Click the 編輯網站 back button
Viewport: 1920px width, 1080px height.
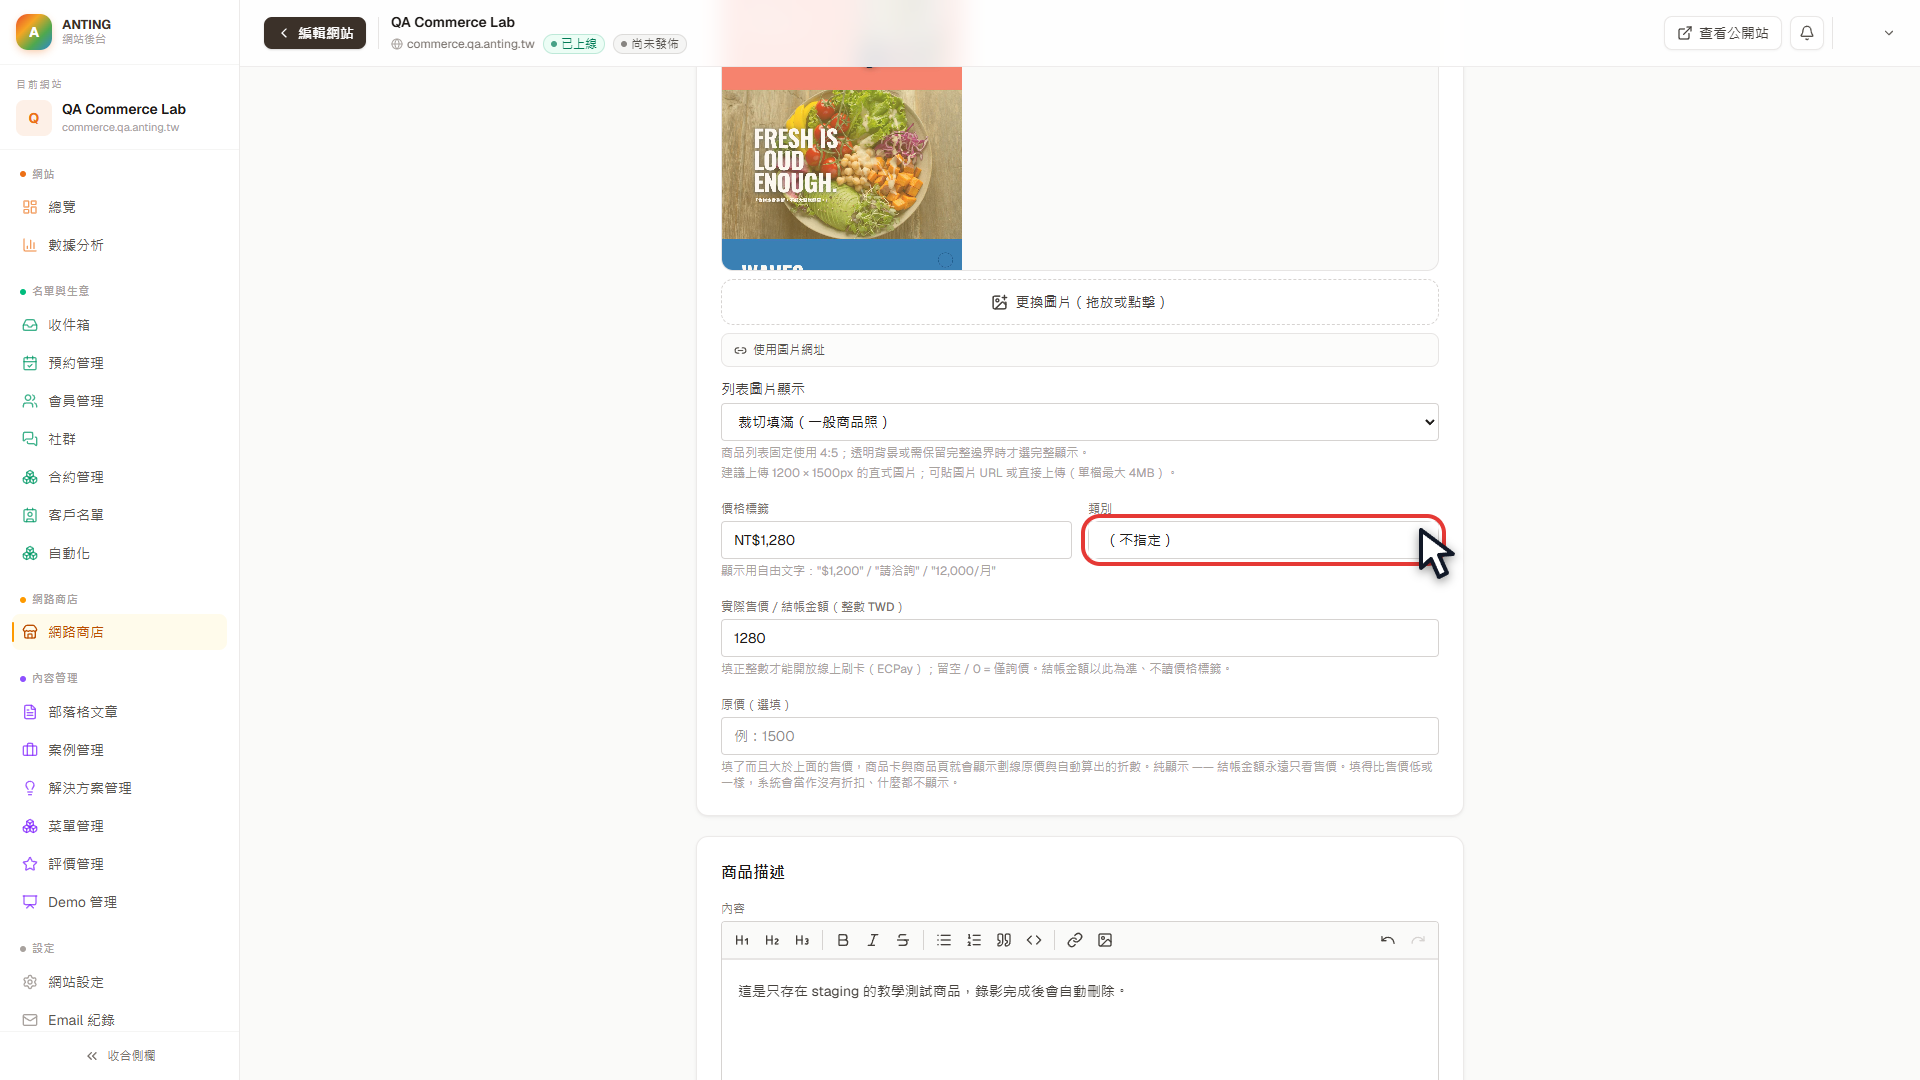tap(315, 33)
